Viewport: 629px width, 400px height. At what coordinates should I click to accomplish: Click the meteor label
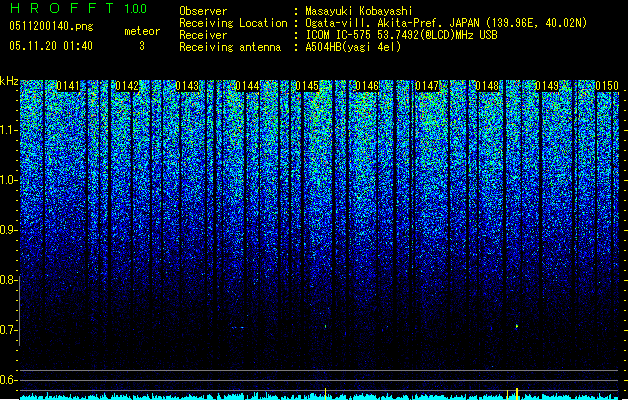(142, 31)
